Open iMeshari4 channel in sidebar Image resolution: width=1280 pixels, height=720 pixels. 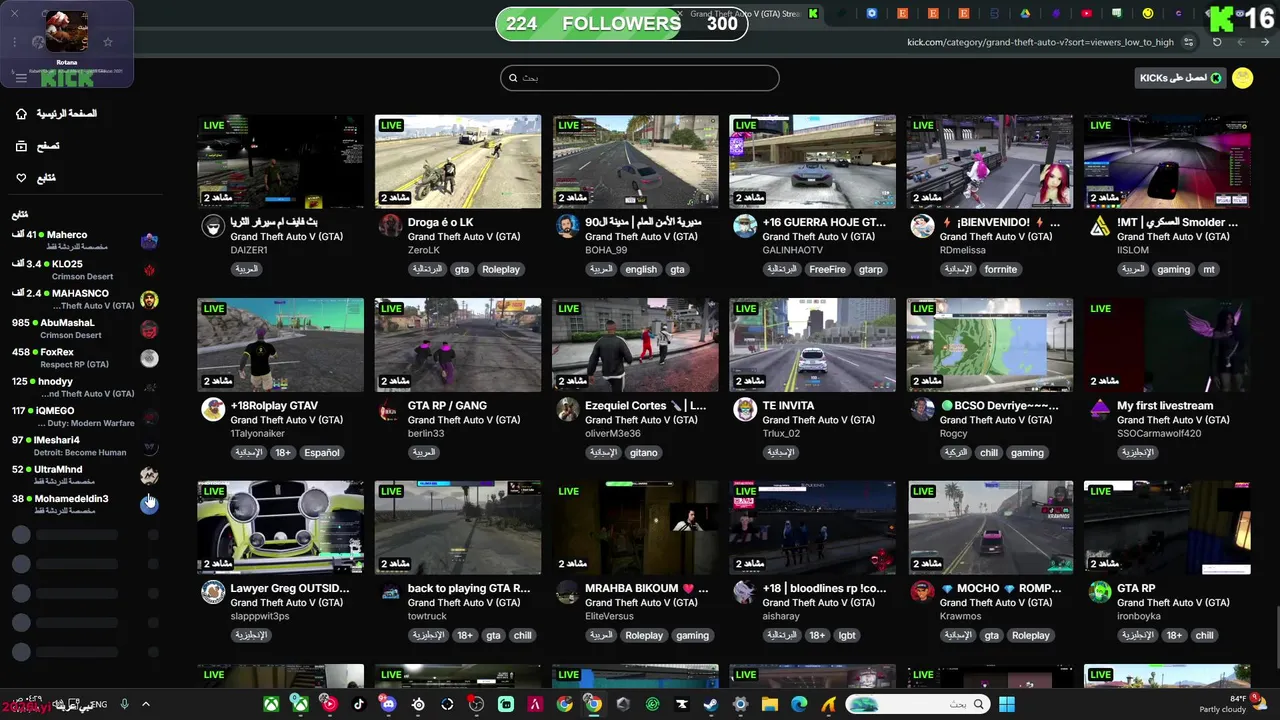(85, 446)
